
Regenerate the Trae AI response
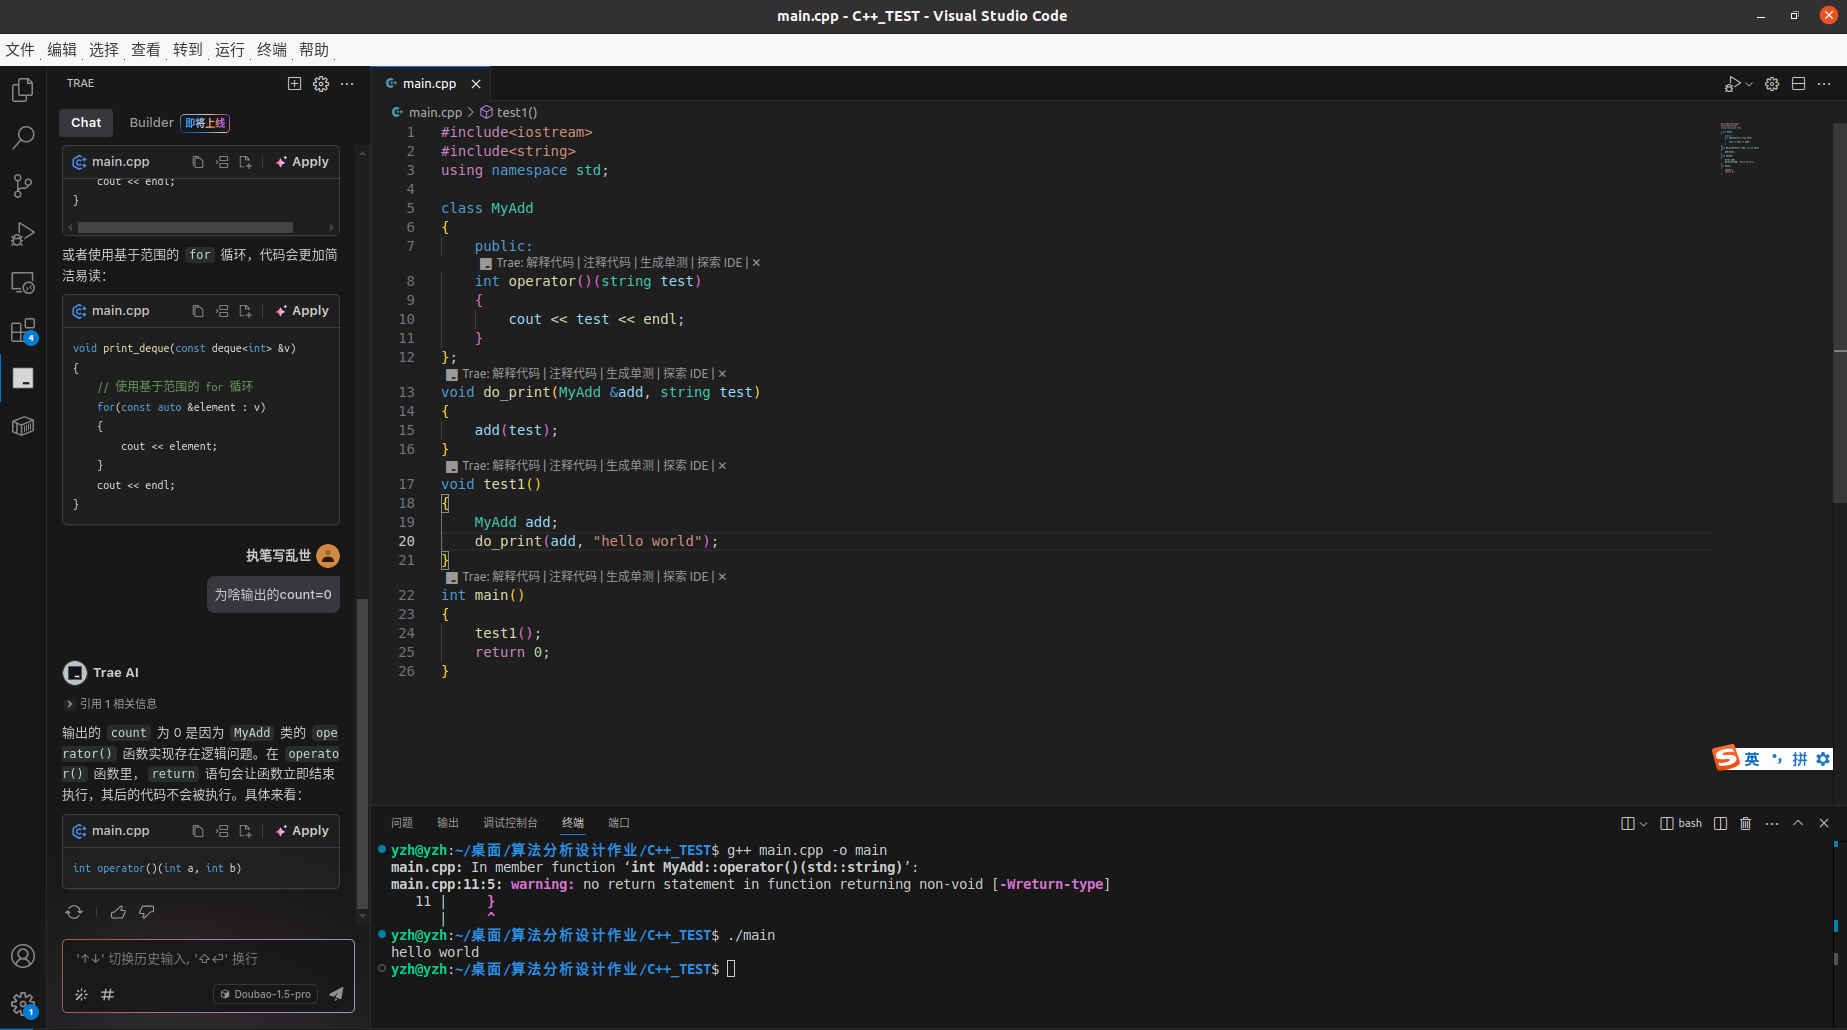pyautogui.click(x=74, y=912)
